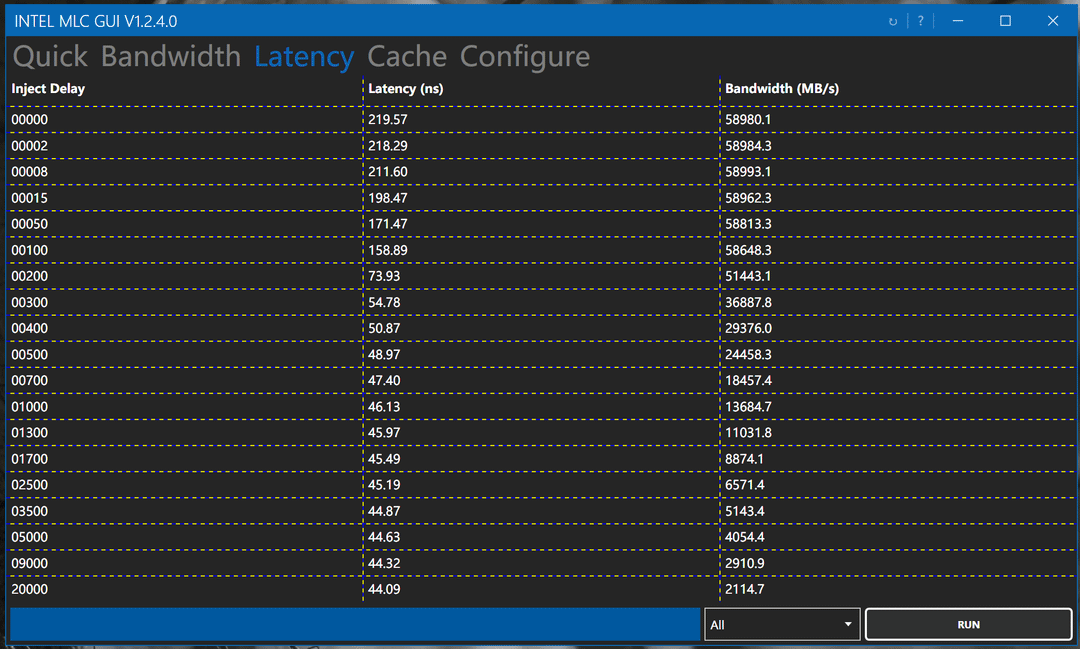Click the blue progress bar
Viewport: 1080px width, 649px height.
coord(355,624)
